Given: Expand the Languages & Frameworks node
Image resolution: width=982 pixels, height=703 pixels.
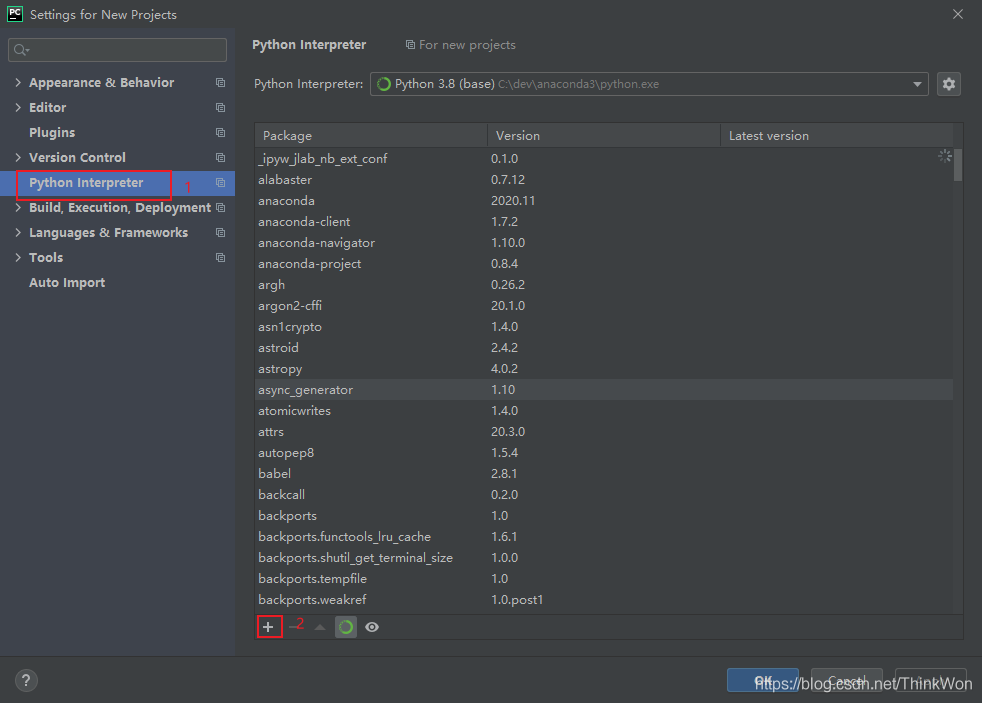Looking at the screenshot, I should (18, 233).
